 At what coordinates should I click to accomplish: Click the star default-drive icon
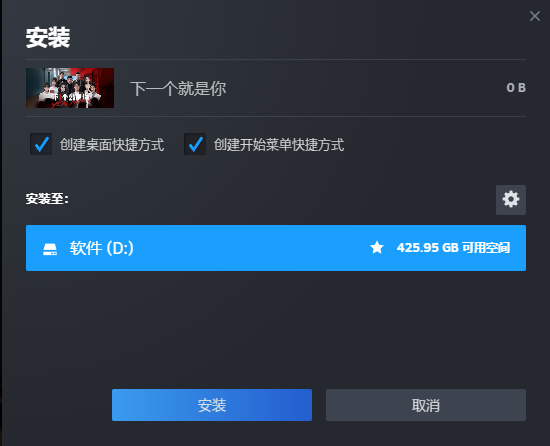pyautogui.click(x=377, y=248)
